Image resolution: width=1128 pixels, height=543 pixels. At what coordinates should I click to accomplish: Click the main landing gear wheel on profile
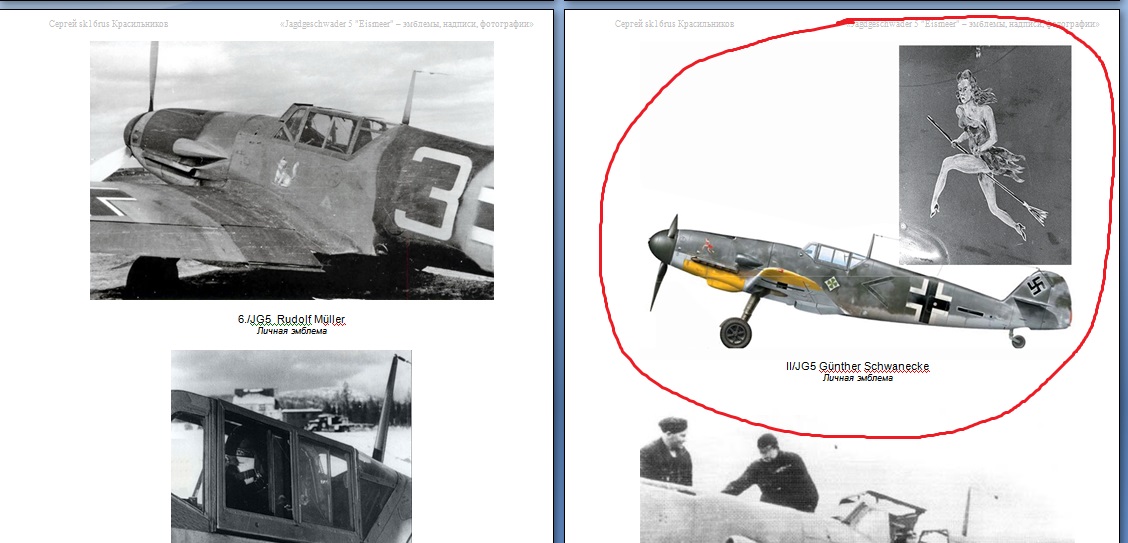point(736,333)
